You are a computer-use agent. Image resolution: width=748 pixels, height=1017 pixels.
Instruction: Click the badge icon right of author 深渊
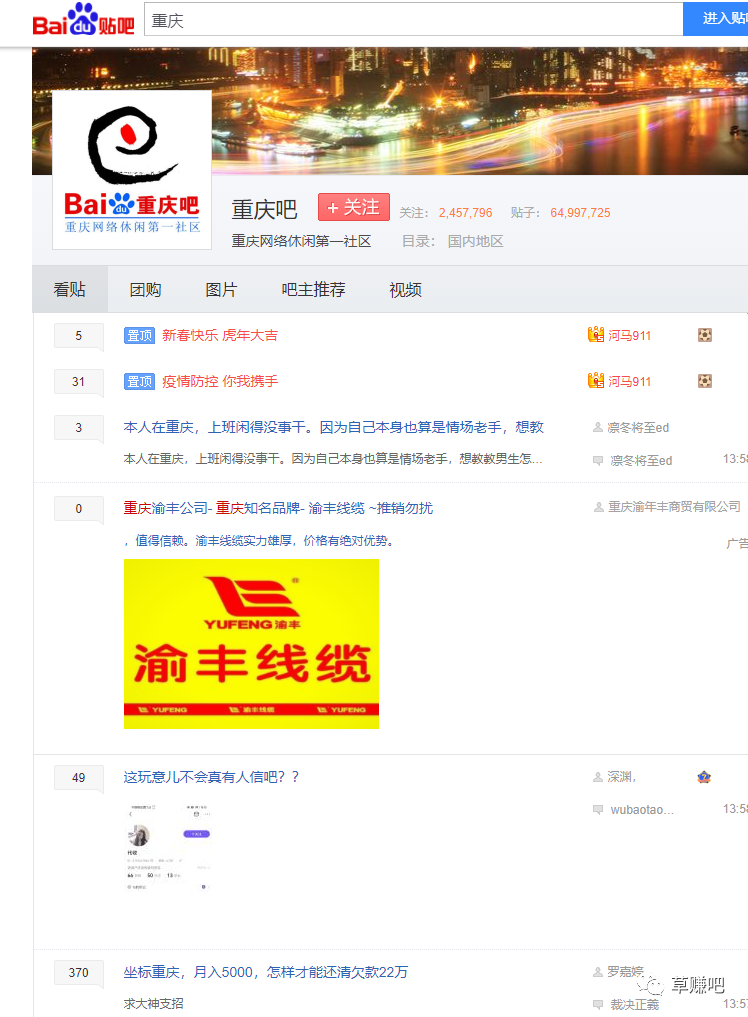click(x=704, y=777)
